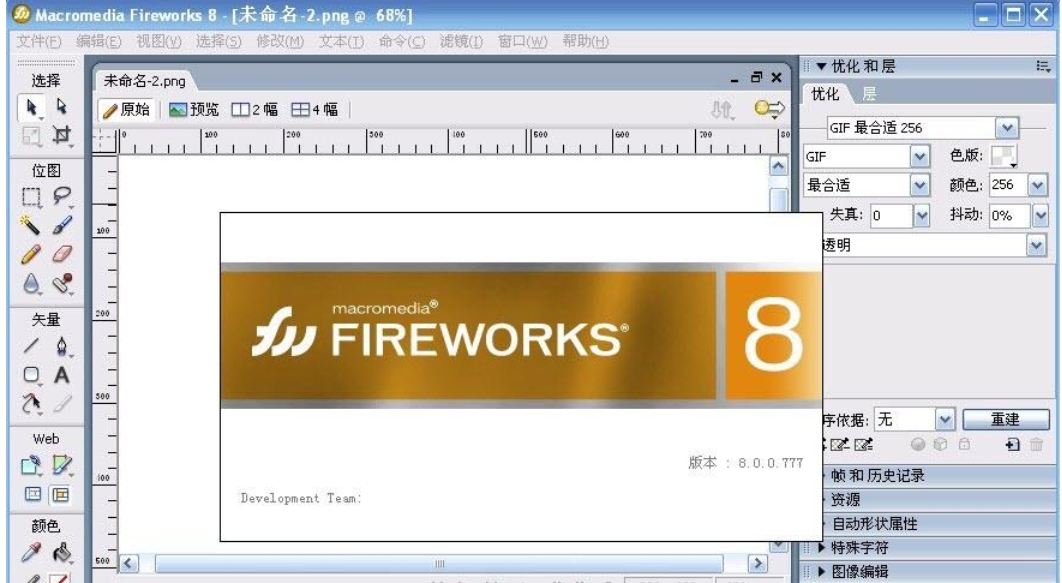Viewport: 1062px width, 583px height.
Task: Open the 透明 transparency dropdown
Action: [1036, 245]
